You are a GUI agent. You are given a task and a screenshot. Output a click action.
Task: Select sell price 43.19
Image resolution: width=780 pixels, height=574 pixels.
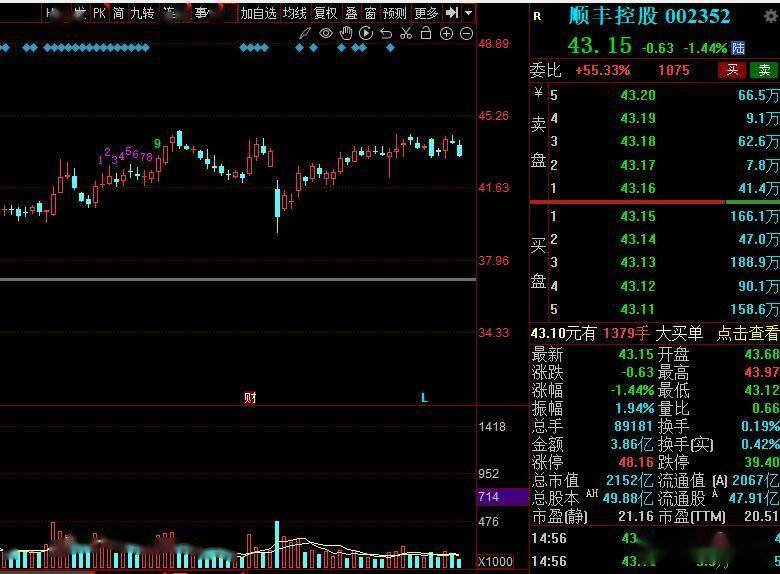638,118
